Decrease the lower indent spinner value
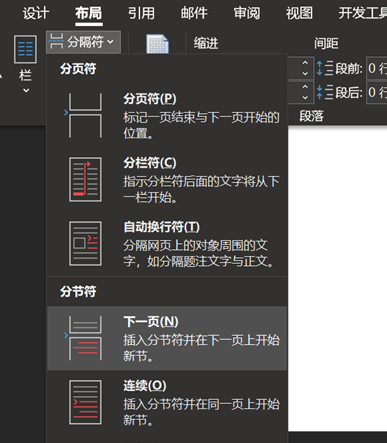Image resolution: width=387 pixels, height=443 pixels. (x=305, y=97)
